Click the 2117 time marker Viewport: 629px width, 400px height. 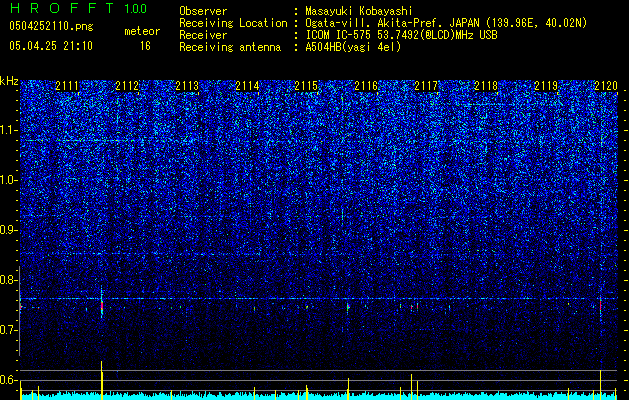tap(426, 86)
